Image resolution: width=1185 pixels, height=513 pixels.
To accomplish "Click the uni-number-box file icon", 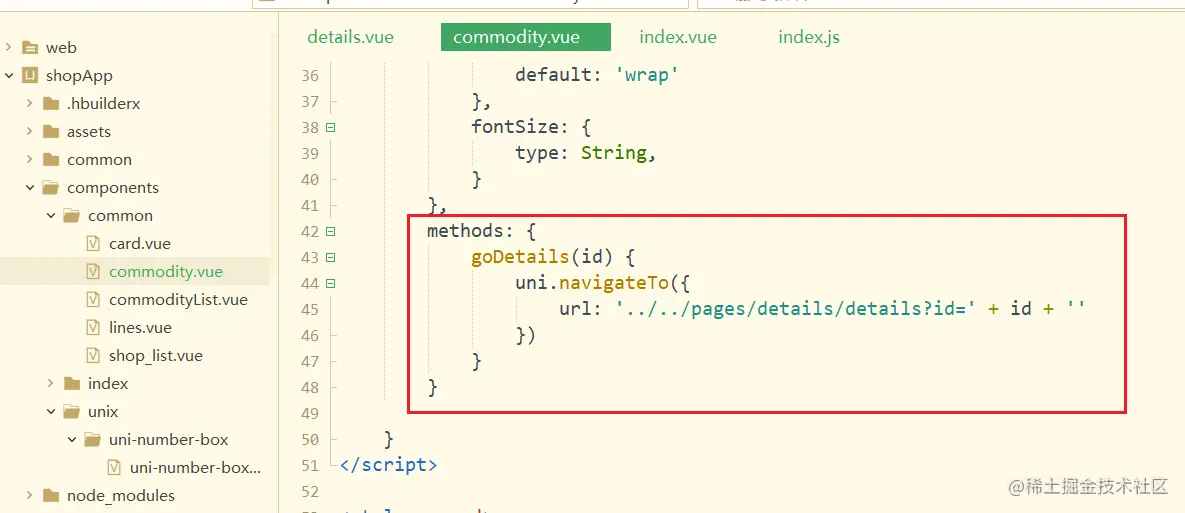I will (x=115, y=468).
